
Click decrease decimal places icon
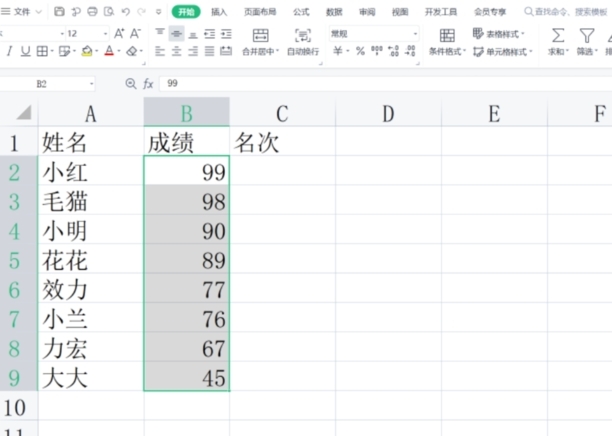click(x=410, y=51)
